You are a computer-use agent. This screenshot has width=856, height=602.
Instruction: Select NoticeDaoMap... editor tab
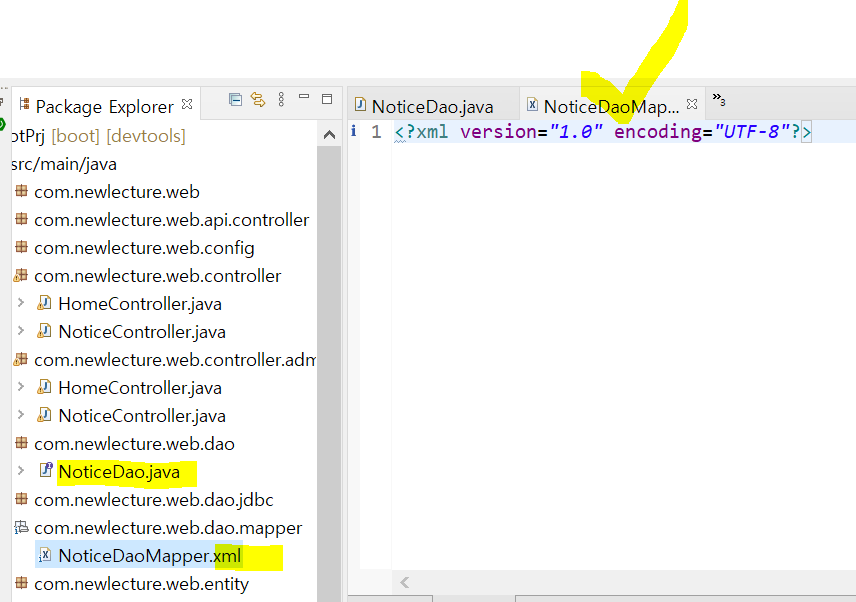pyautogui.click(x=611, y=106)
